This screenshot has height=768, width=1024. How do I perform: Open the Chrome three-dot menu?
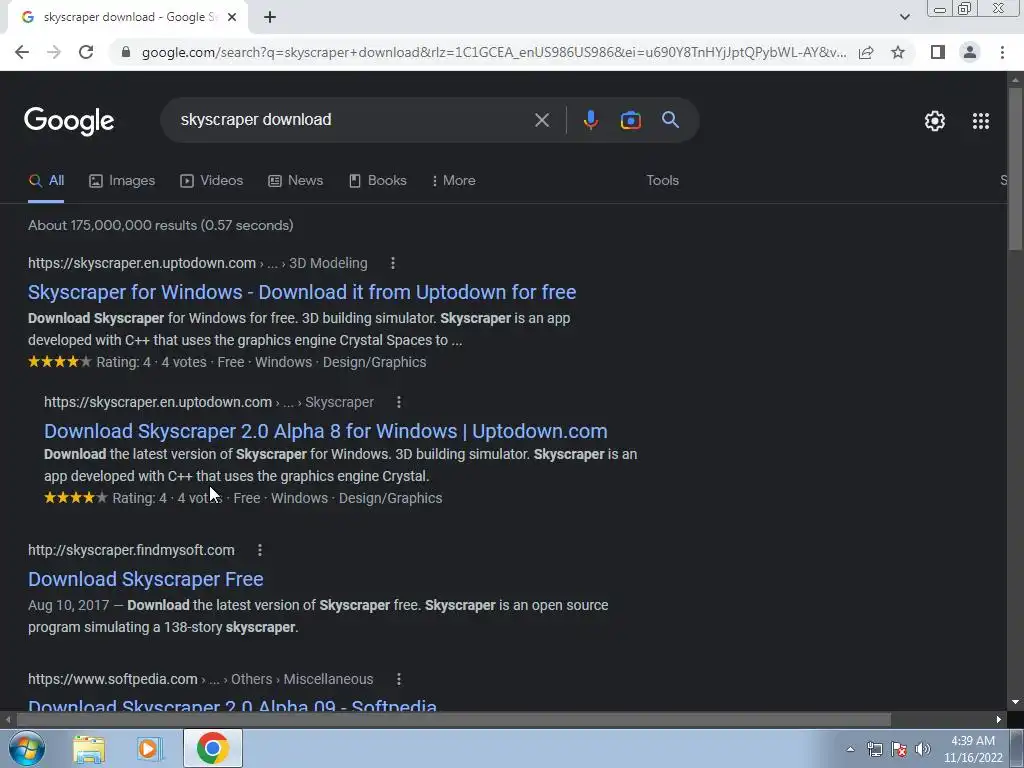[1002, 52]
